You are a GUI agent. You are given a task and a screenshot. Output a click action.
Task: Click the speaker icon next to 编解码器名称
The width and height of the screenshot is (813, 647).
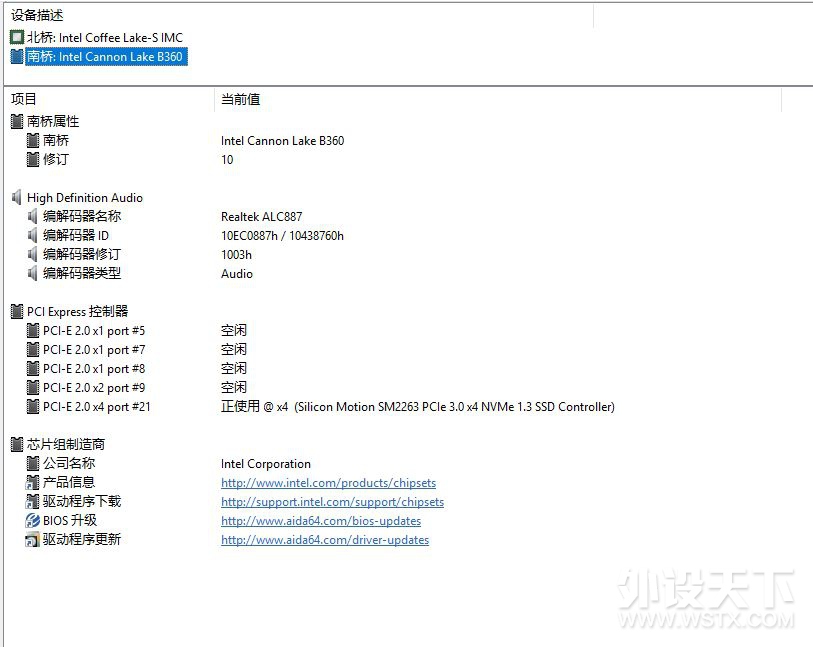(x=32, y=216)
